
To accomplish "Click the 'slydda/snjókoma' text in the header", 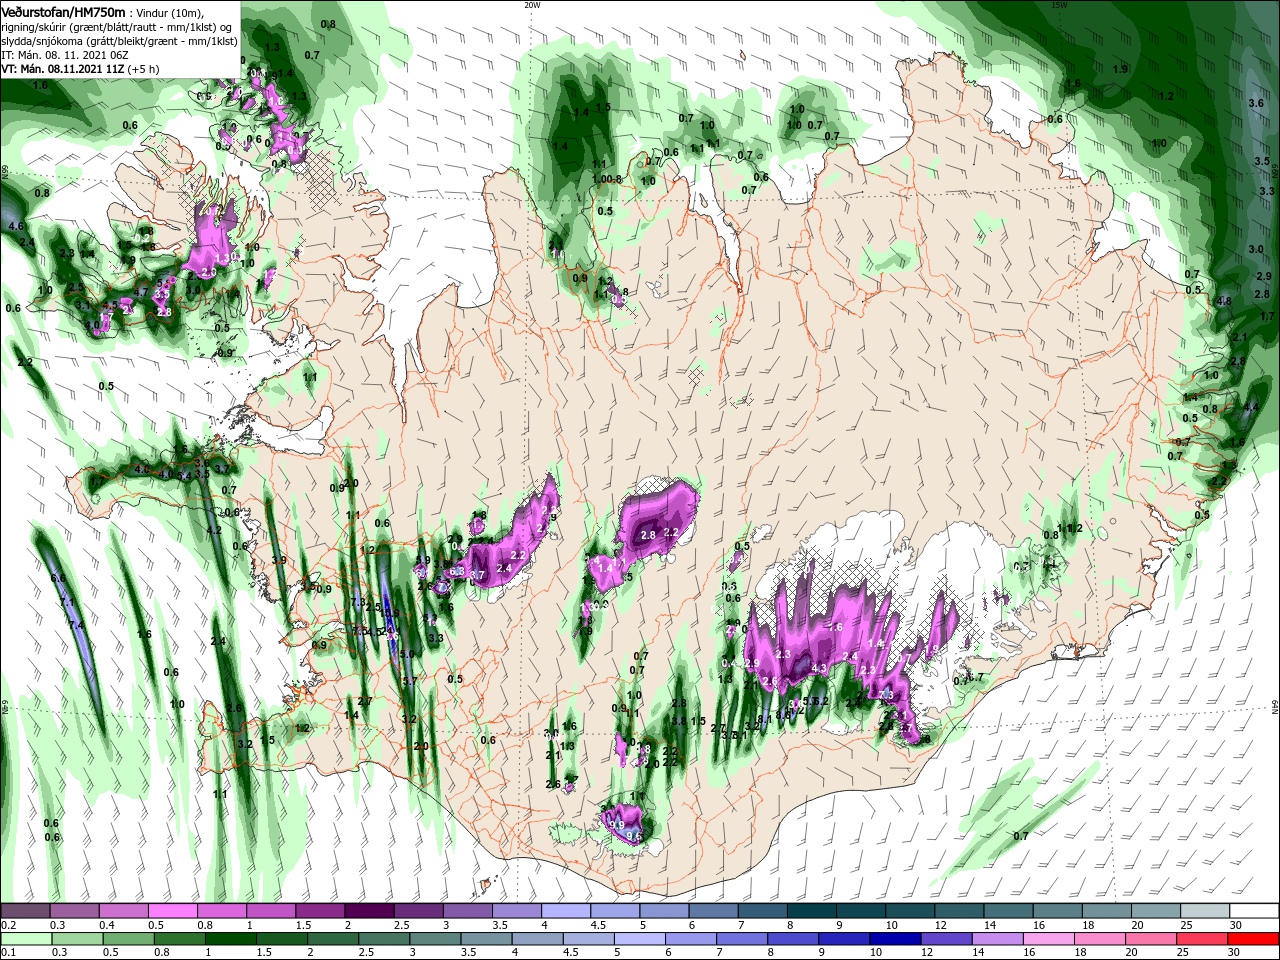I will 40,42.
